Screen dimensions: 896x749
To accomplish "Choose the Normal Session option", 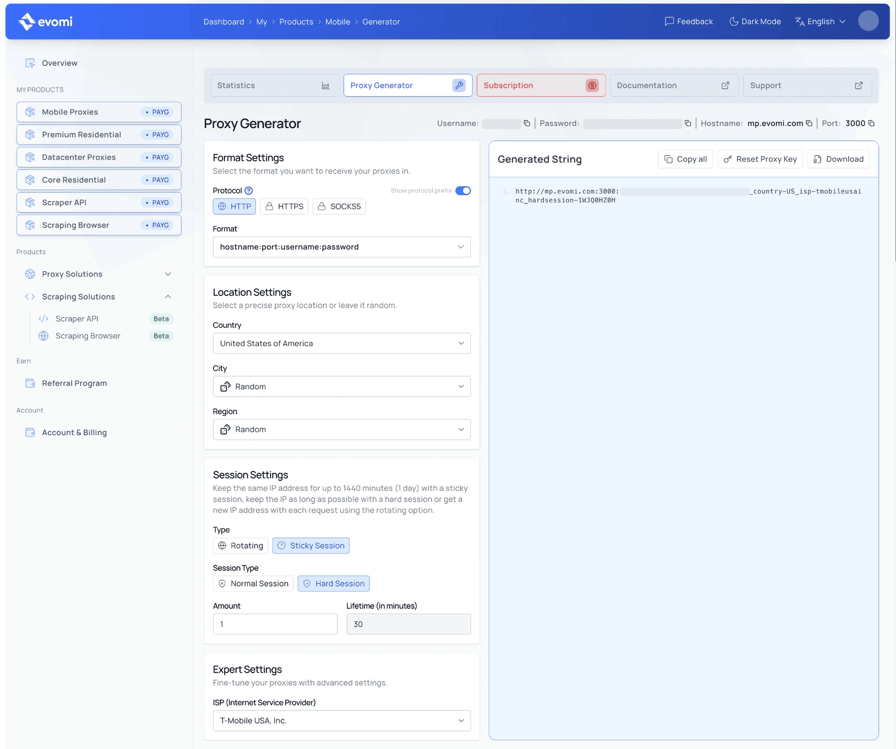I will point(253,583).
